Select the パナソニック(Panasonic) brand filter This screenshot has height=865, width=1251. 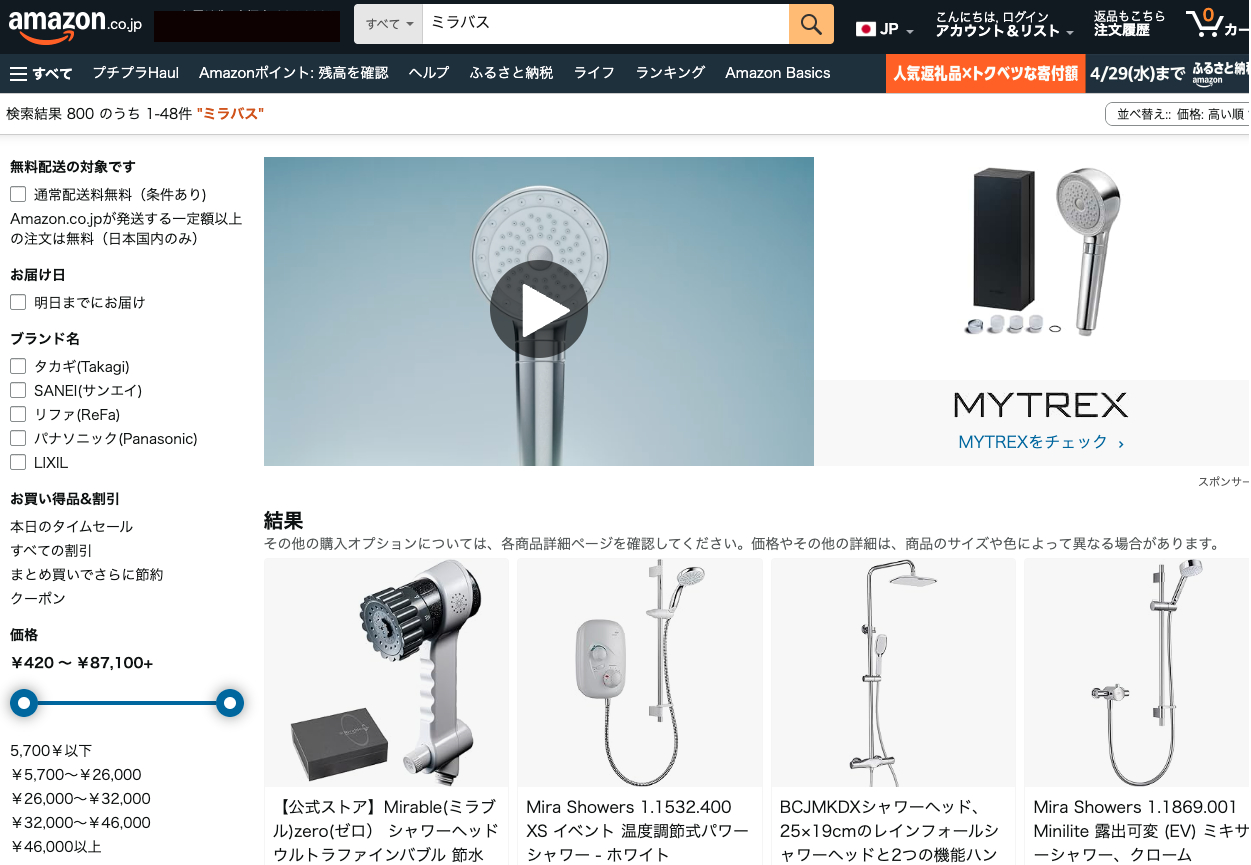click(18, 438)
